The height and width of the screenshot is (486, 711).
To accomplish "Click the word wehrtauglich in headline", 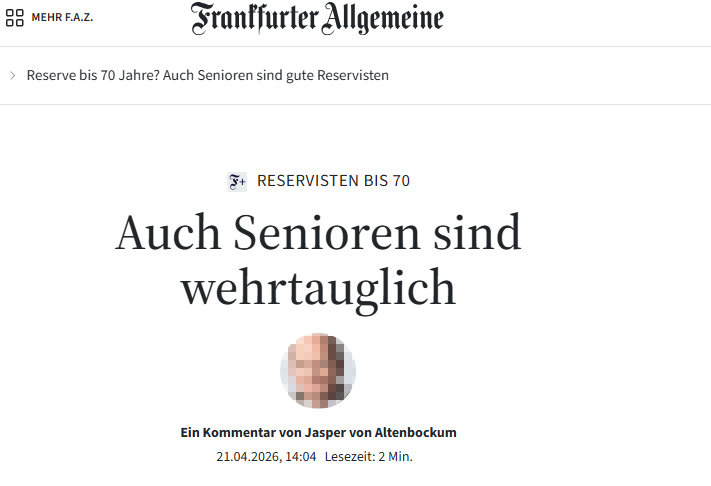I will pyautogui.click(x=318, y=289).
